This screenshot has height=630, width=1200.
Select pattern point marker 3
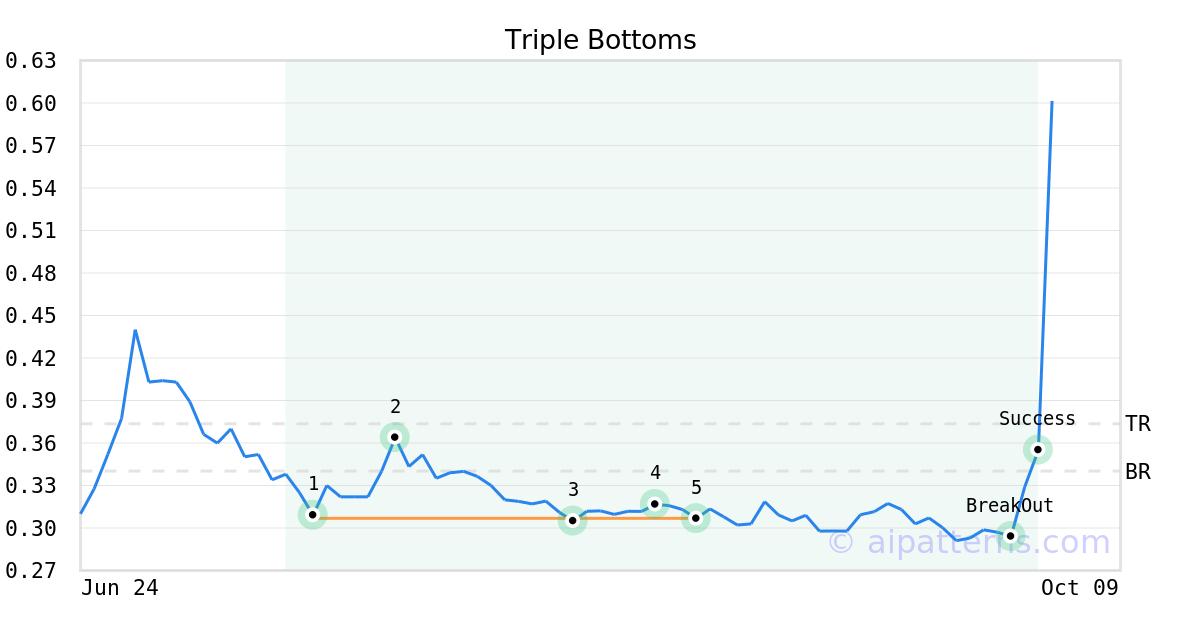pyautogui.click(x=572, y=520)
